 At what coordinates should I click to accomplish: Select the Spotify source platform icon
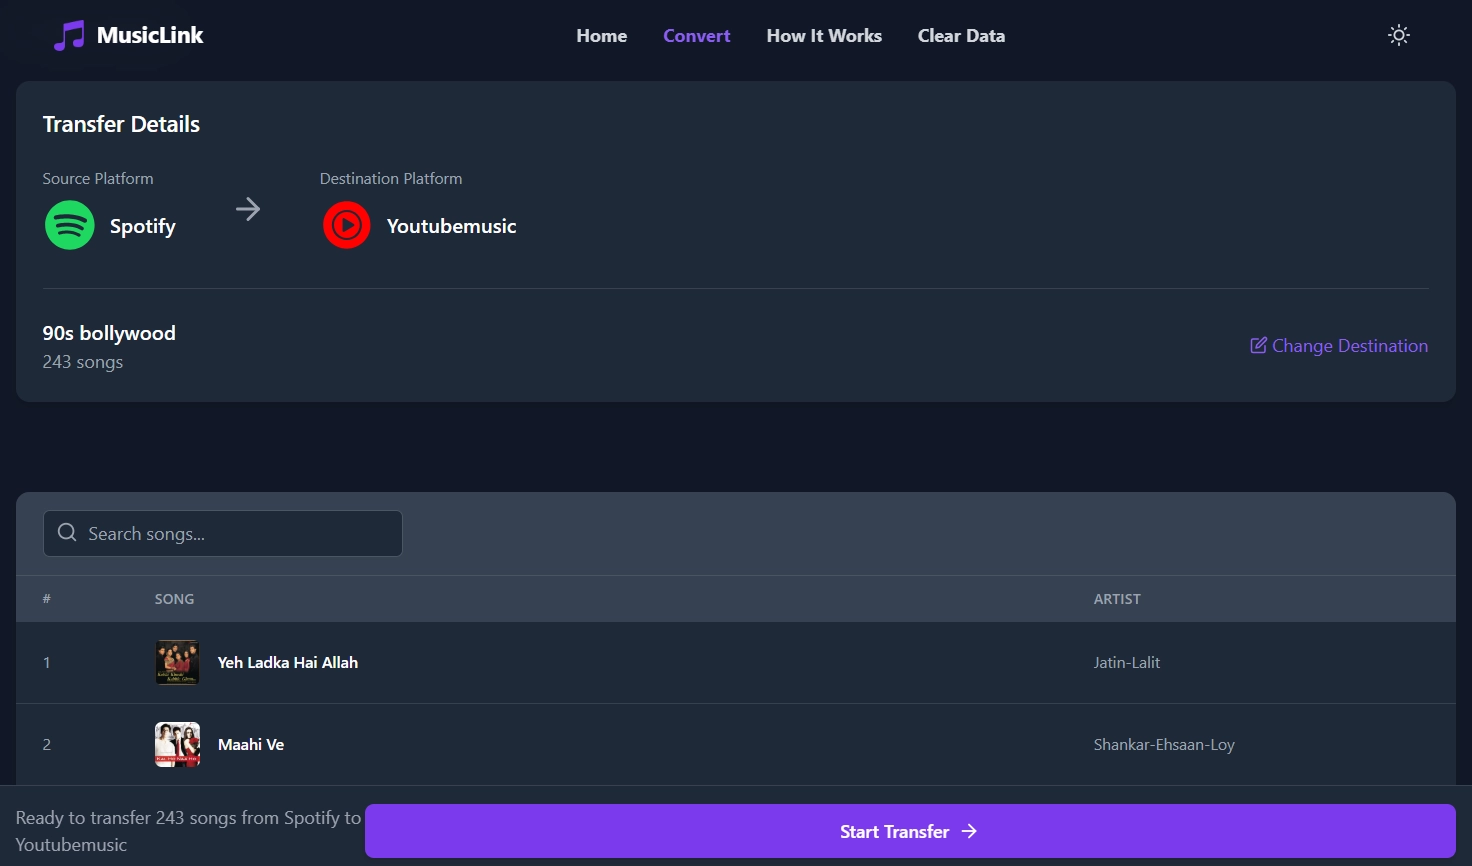pos(69,225)
